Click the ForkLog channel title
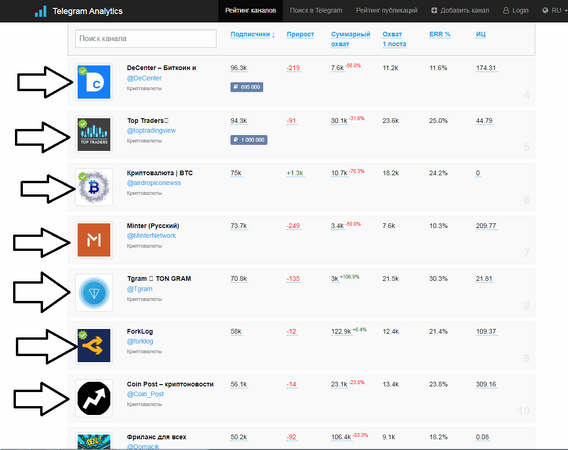The width and height of the screenshot is (568, 450). [x=140, y=332]
